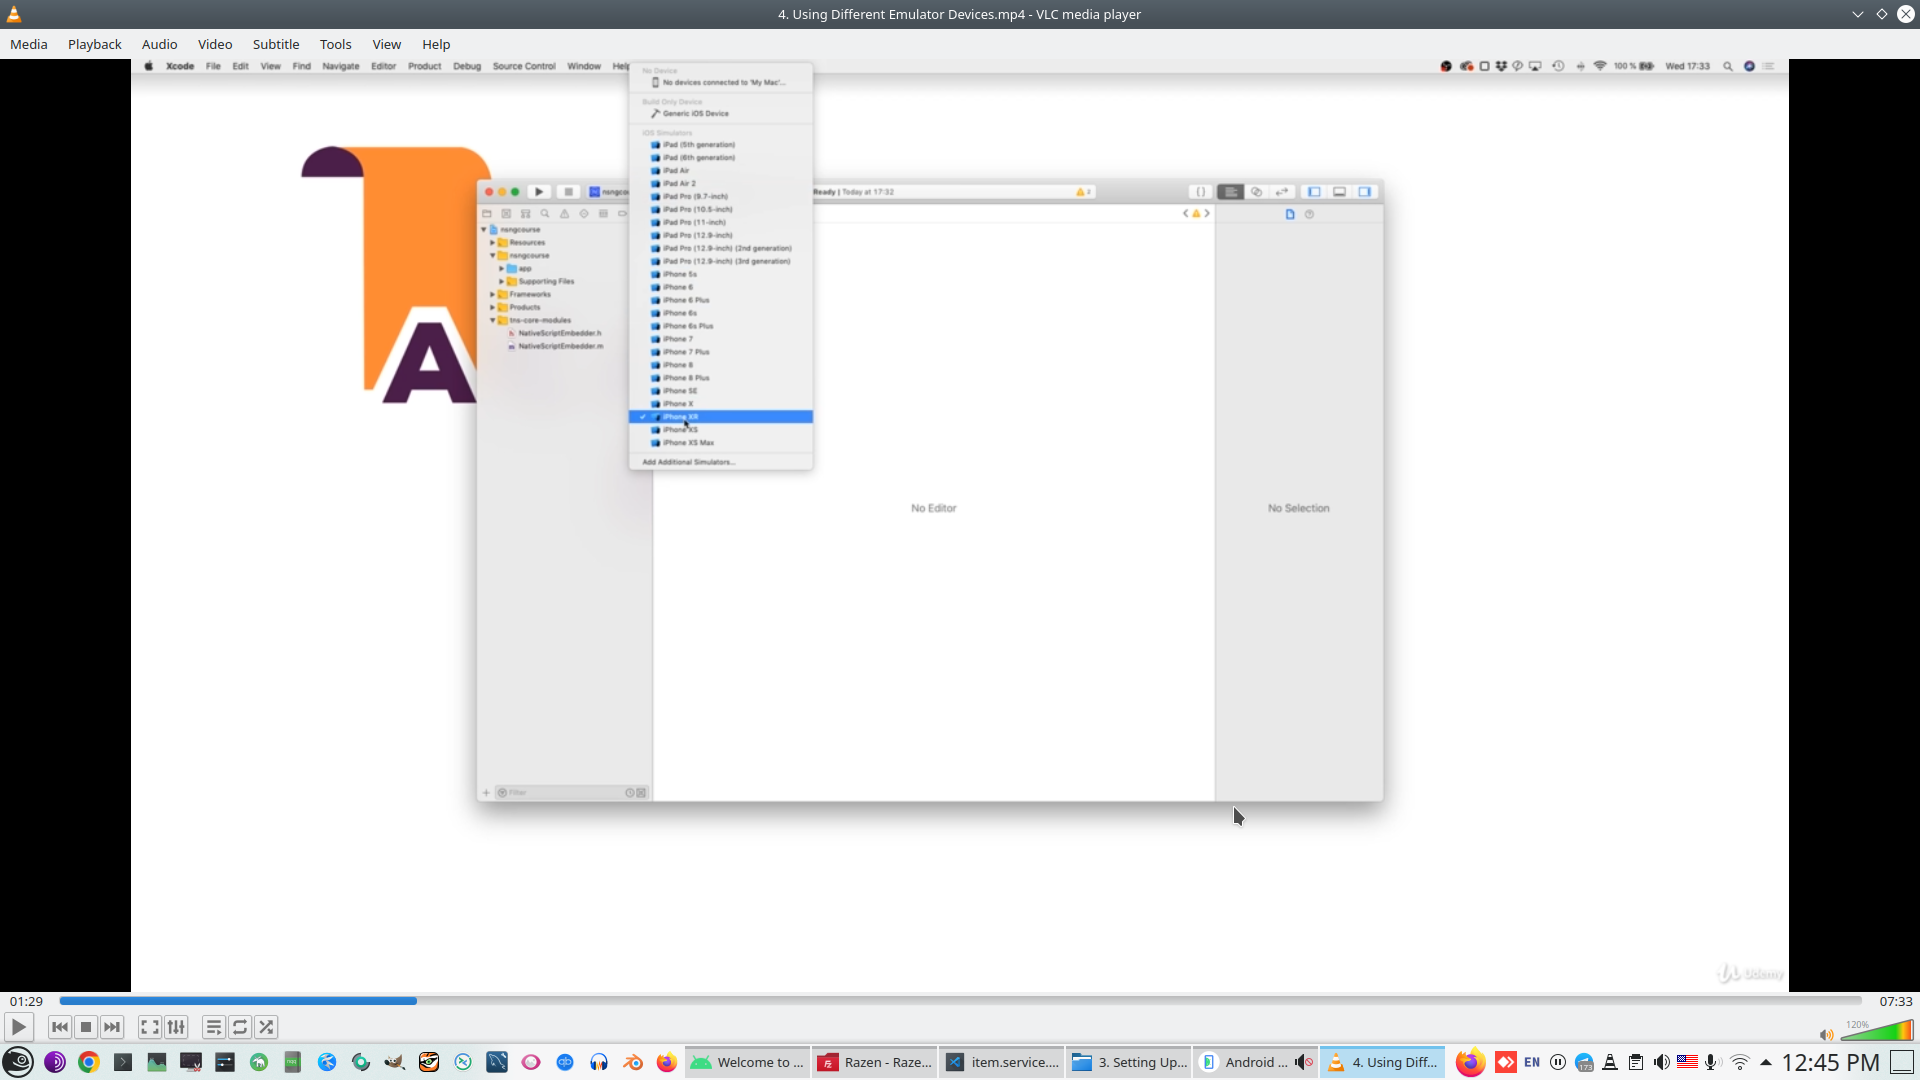This screenshot has height=1080, width=1920.
Task: Toggle random shuffle playback
Action: (x=266, y=1027)
